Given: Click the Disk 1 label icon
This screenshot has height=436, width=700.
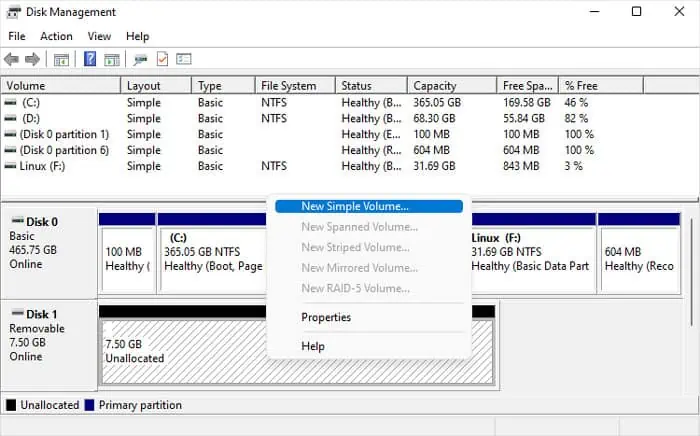Looking at the screenshot, I should click(17, 312).
